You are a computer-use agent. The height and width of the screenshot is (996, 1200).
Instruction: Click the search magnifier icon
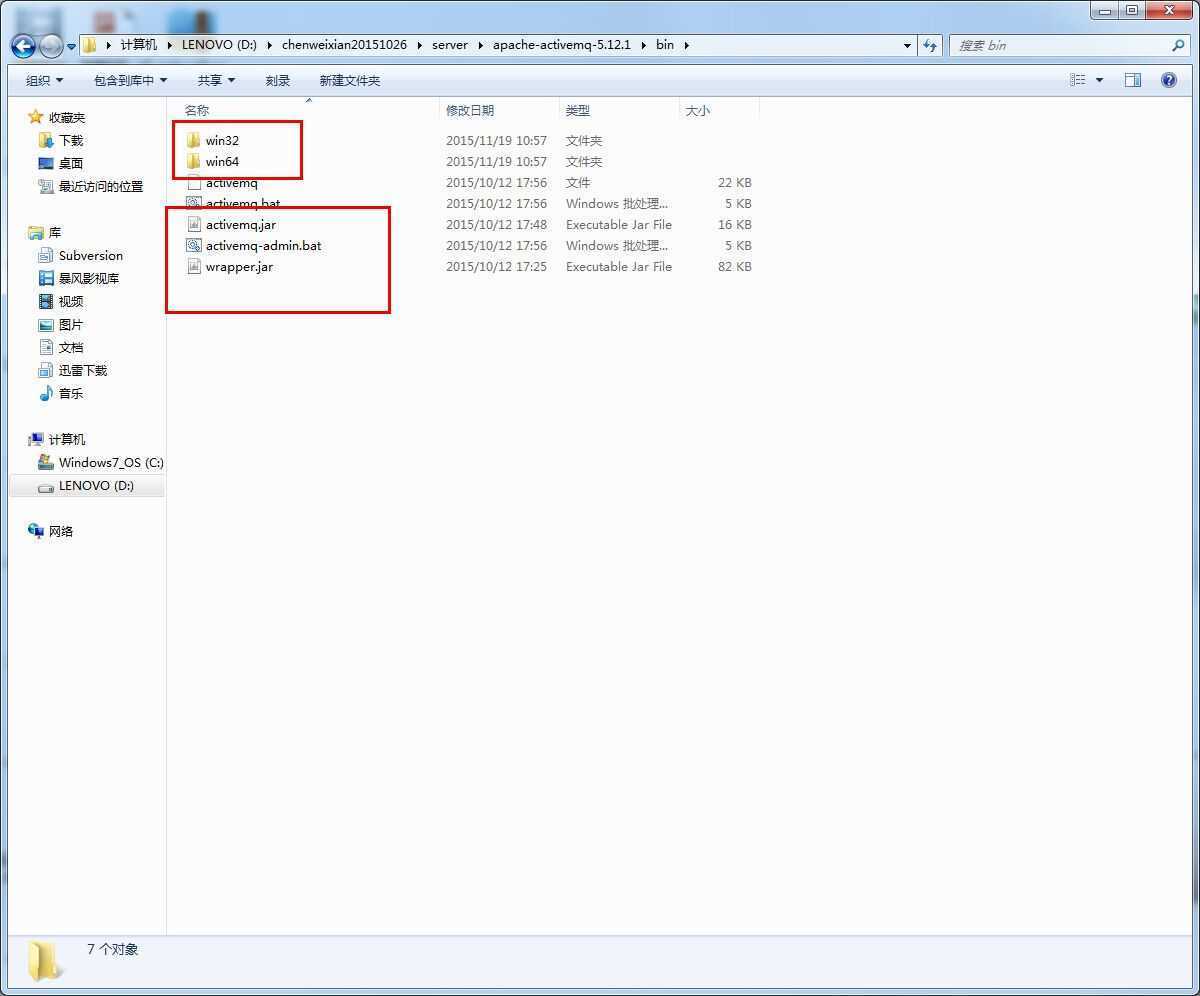pos(1178,45)
